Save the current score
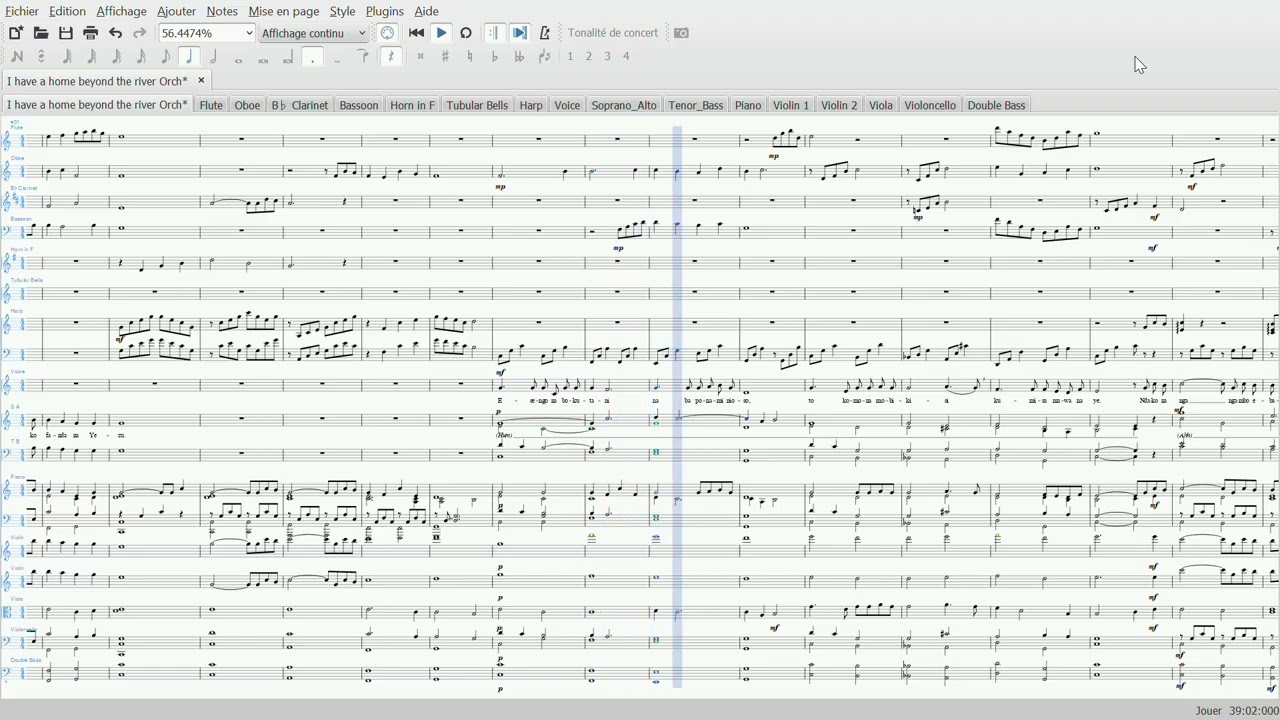 [66, 33]
